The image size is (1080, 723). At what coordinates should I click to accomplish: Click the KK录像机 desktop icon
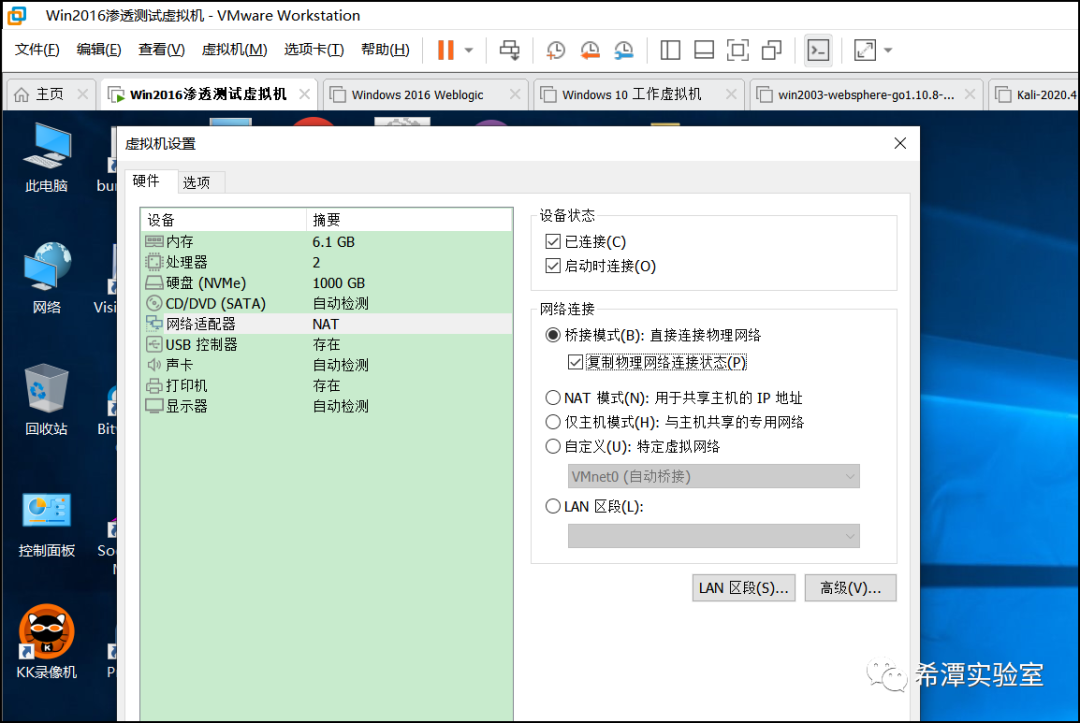pos(46,642)
